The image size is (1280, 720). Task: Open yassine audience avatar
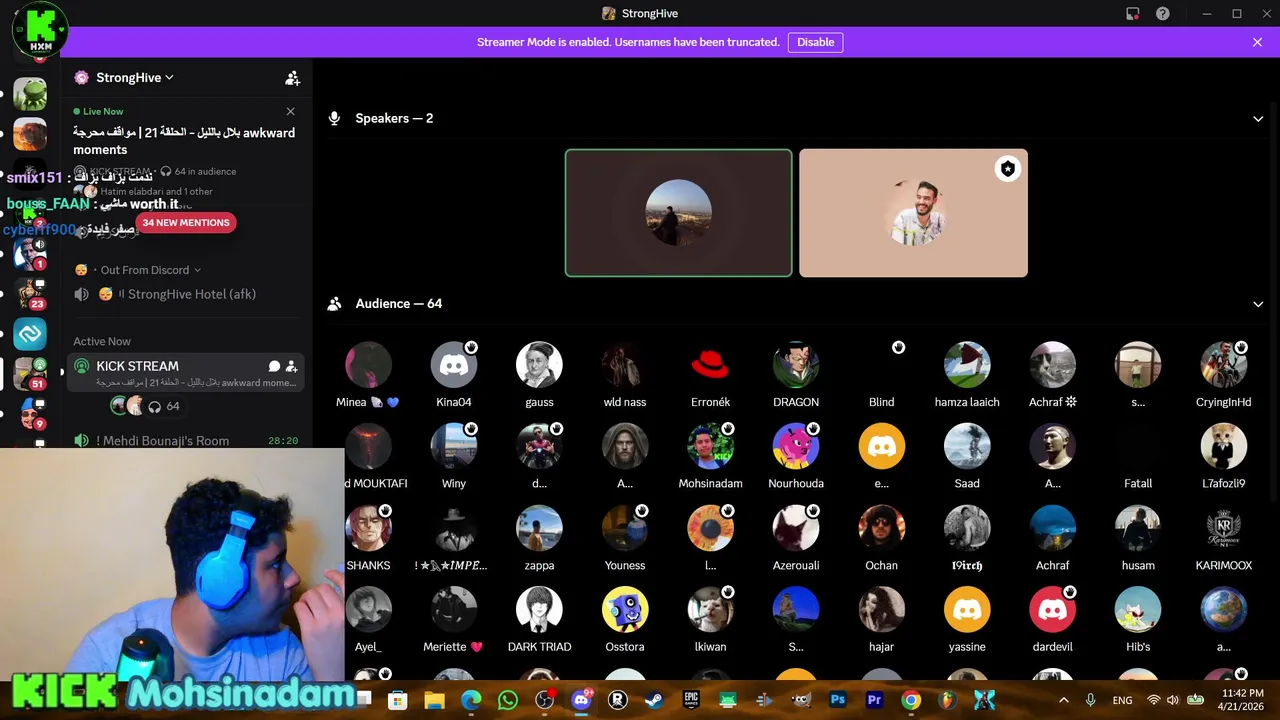pos(967,609)
